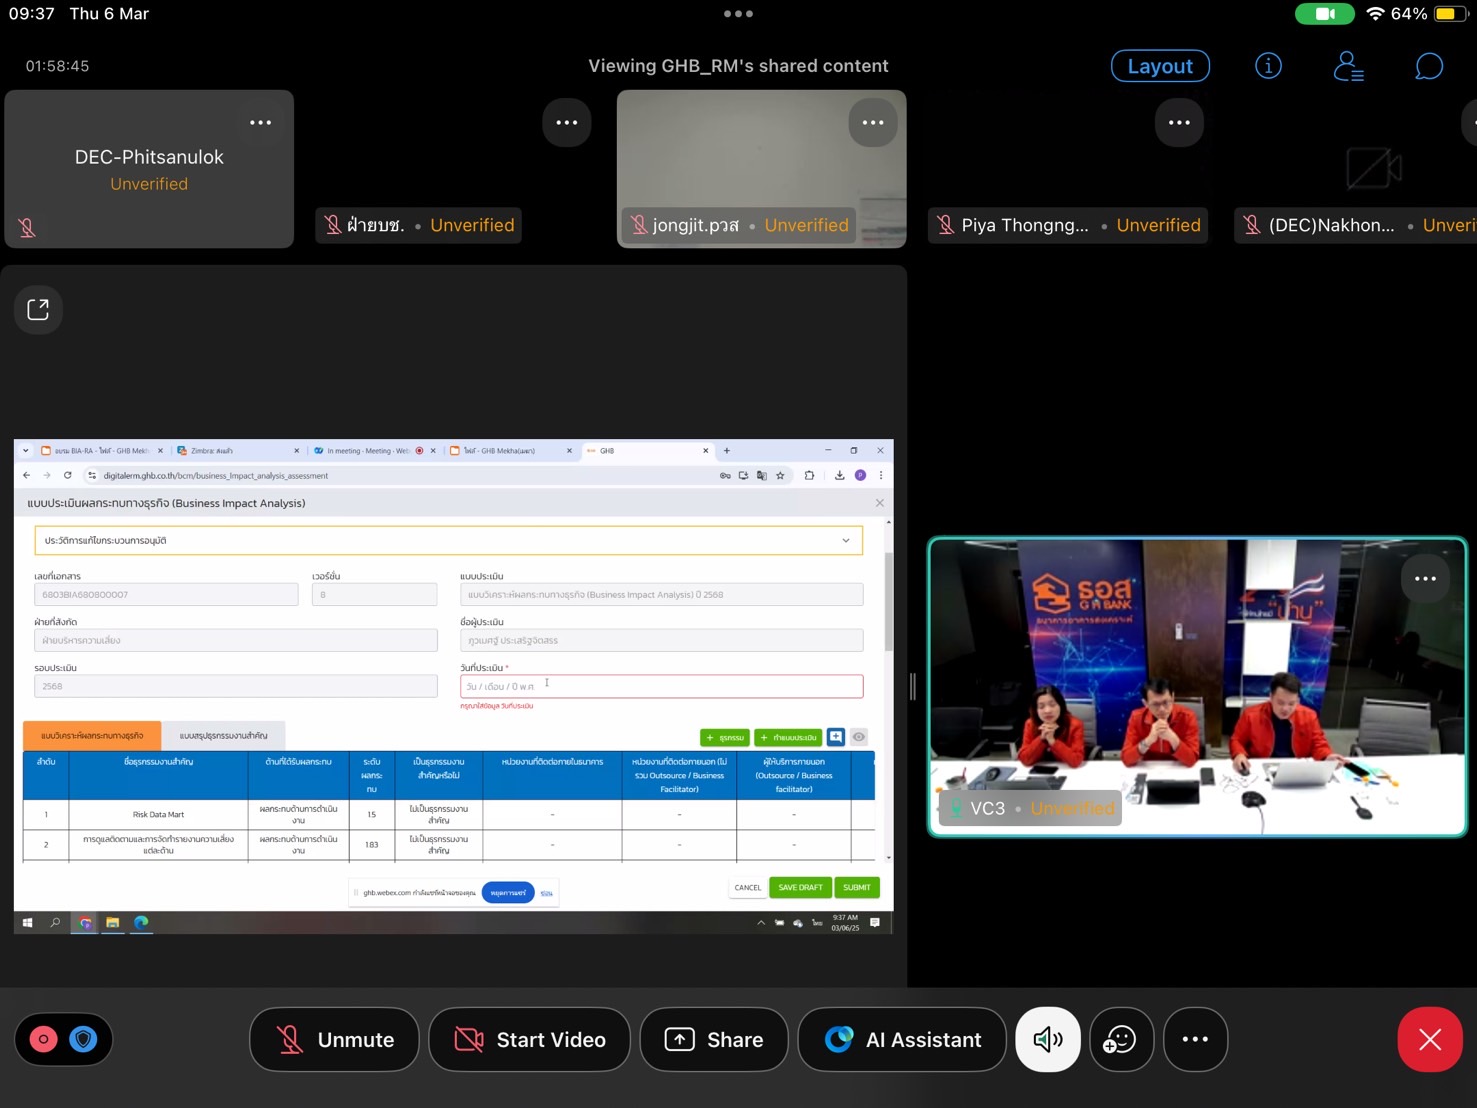
Task: Open more options on VC3 video tile
Action: [1424, 579]
